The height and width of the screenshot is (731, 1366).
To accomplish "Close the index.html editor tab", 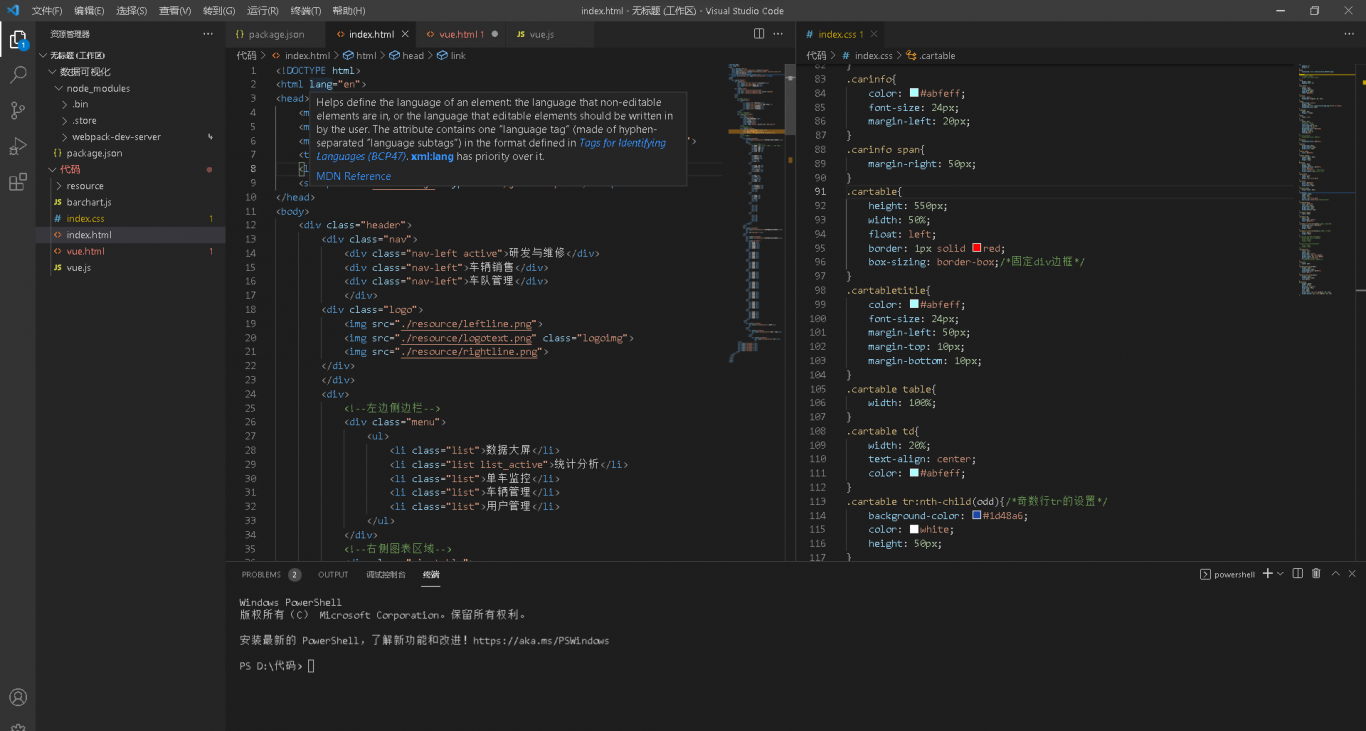I will click(404, 34).
